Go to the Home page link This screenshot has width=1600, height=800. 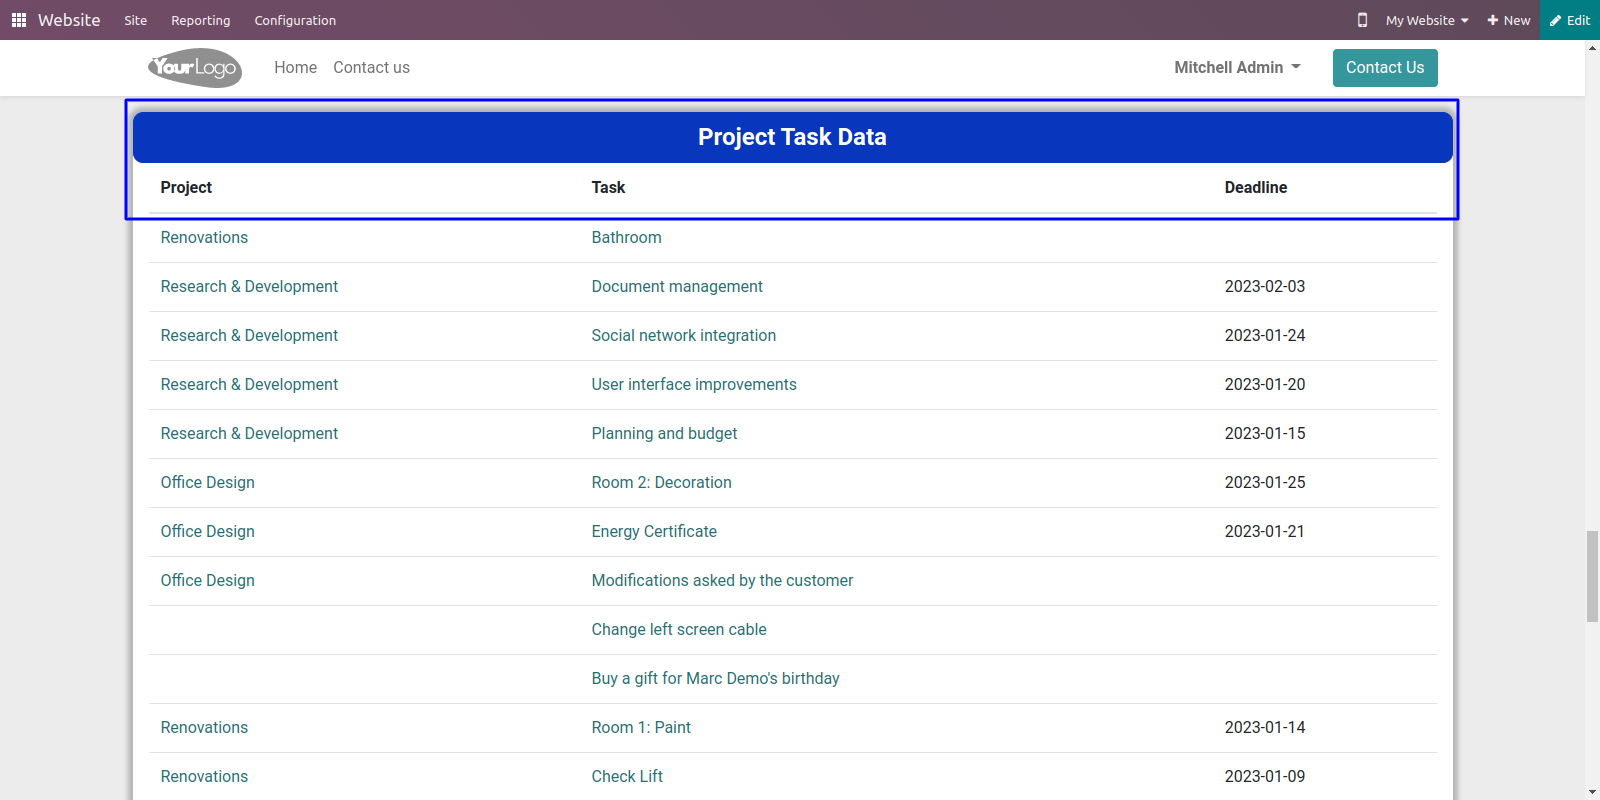pos(295,67)
